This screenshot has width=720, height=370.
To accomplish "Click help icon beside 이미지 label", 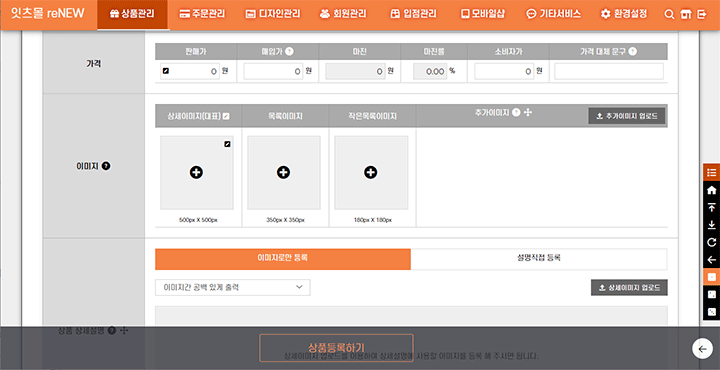I will (106, 166).
